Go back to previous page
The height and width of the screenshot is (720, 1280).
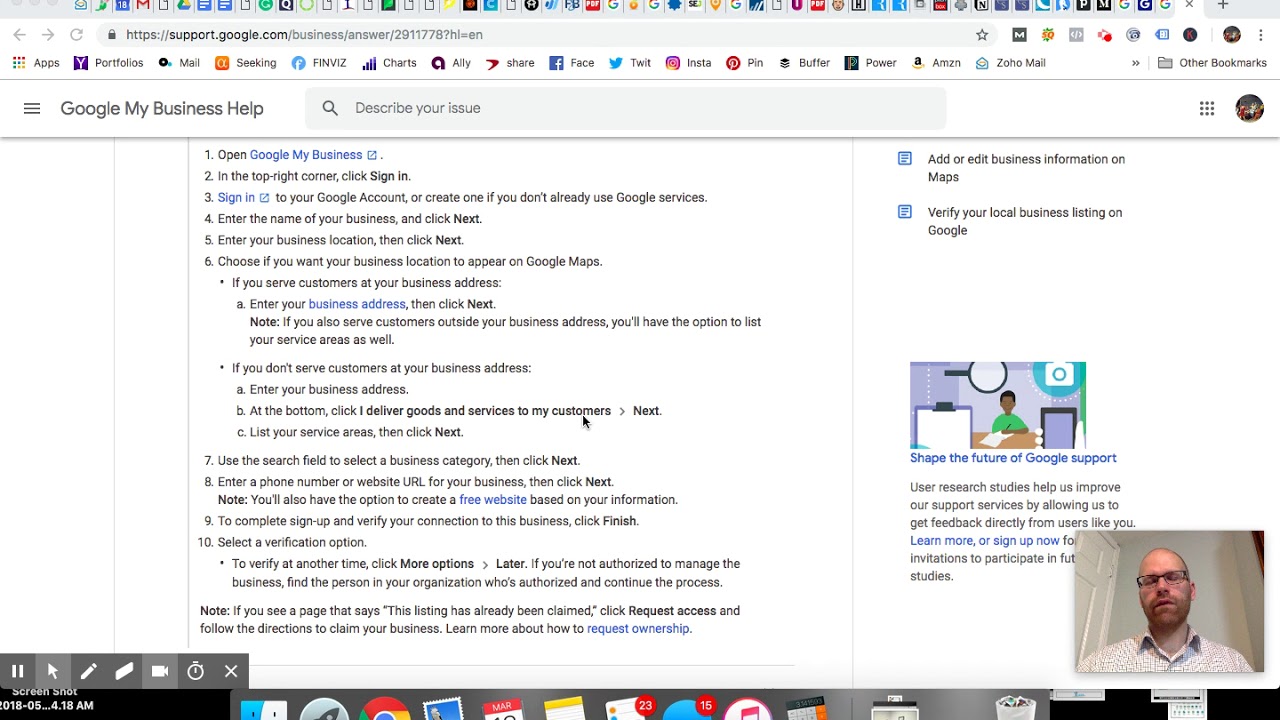pyautogui.click(x=20, y=34)
